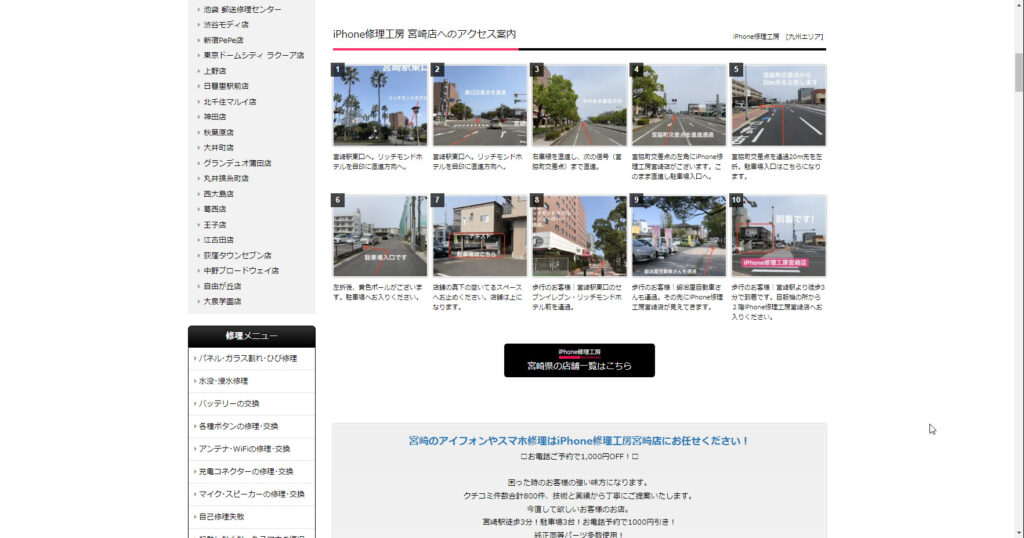View access photo number 3

(x=579, y=104)
